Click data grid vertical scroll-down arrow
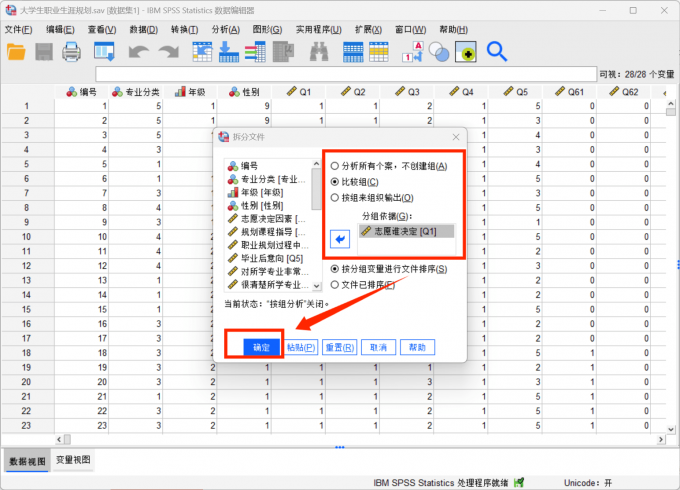The width and height of the screenshot is (680, 490). (x=670, y=429)
